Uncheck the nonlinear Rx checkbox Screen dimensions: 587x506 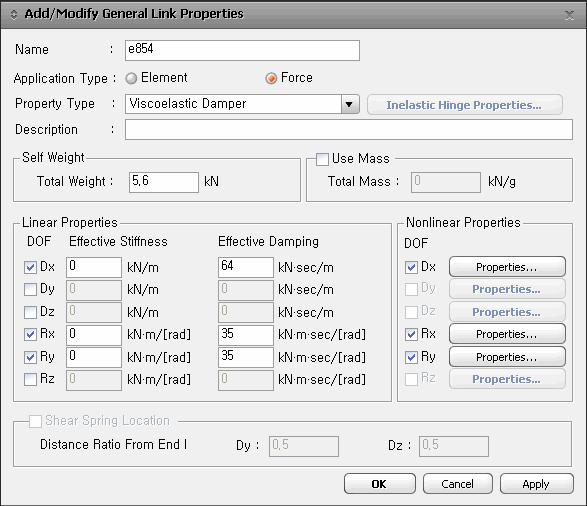pyautogui.click(x=411, y=334)
